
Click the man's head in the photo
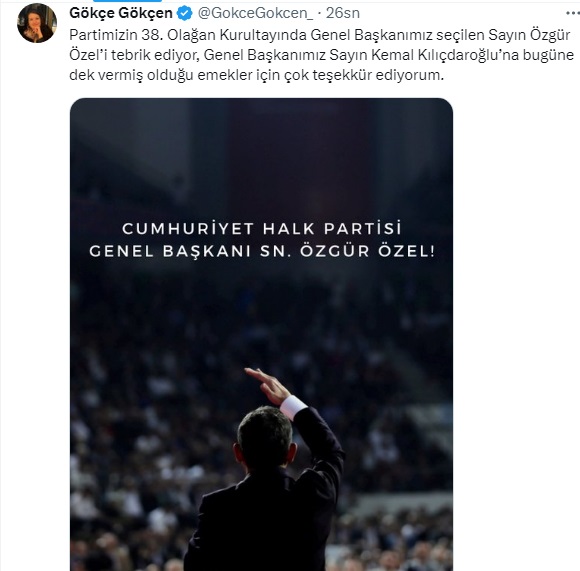coord(265,438)
